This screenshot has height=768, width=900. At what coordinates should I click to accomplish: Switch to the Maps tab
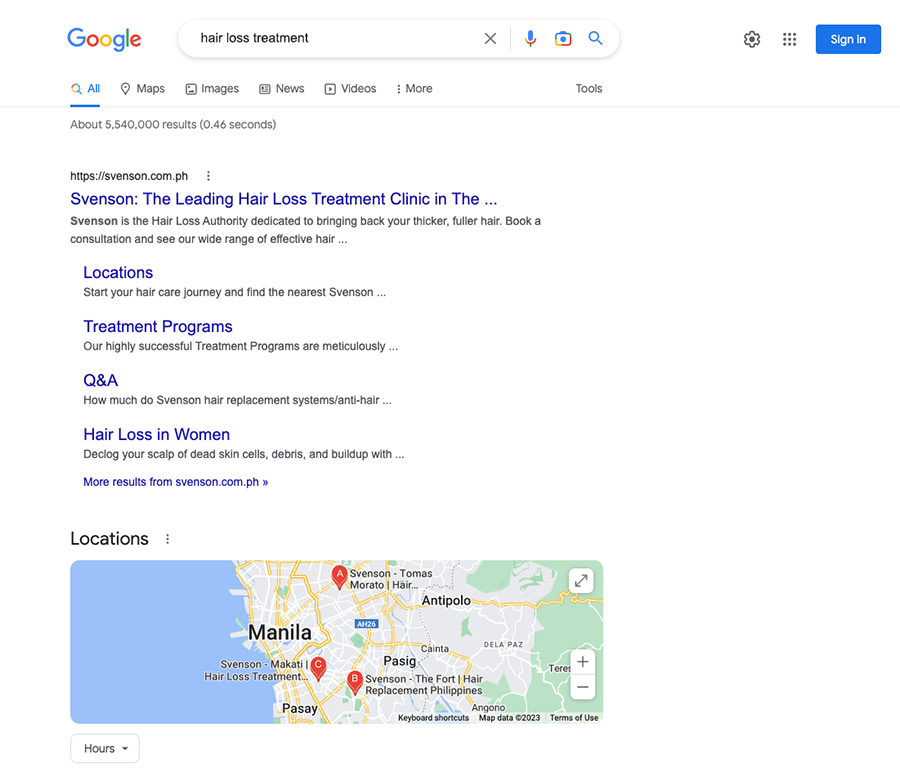point(142,89)
